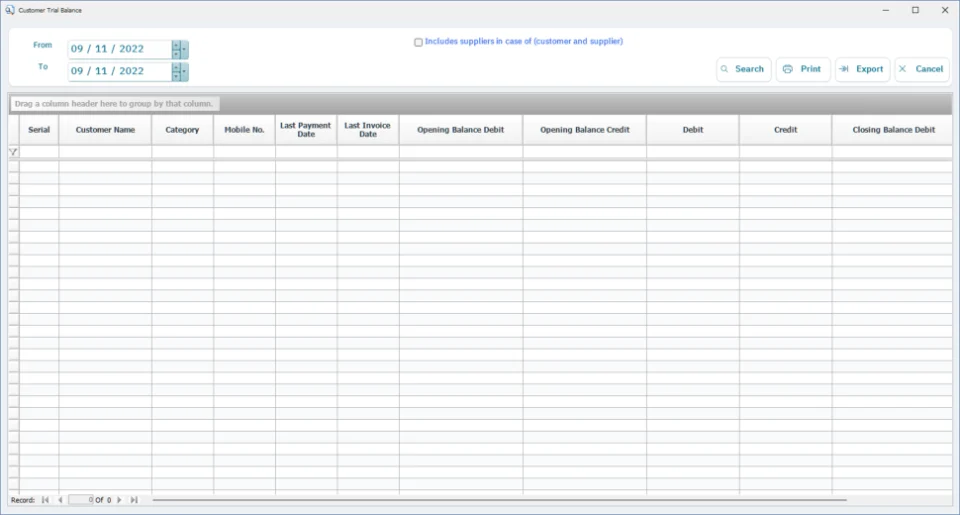960x515 pixels.
Task: Click the Mobile No. filter row cell
Action: pos(244,152)
